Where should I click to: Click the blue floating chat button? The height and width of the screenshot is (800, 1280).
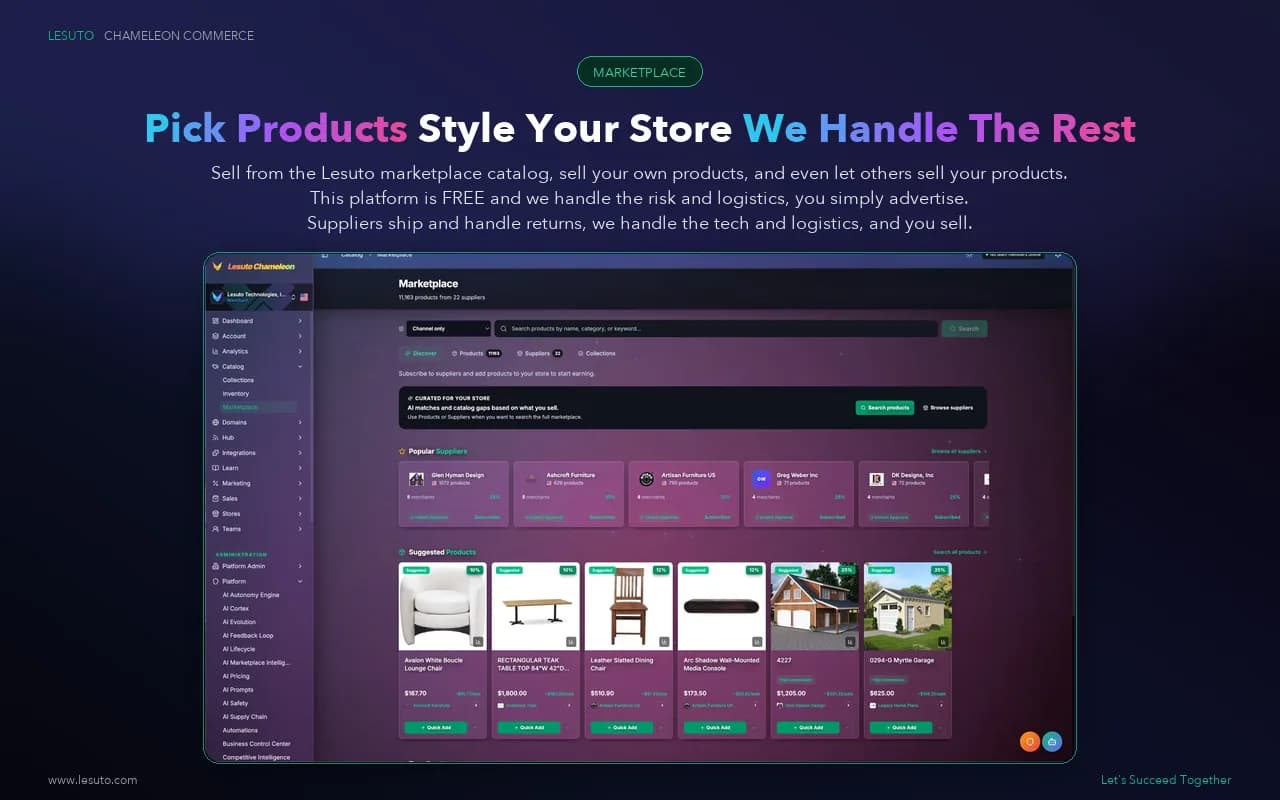tap(1052, 741)
